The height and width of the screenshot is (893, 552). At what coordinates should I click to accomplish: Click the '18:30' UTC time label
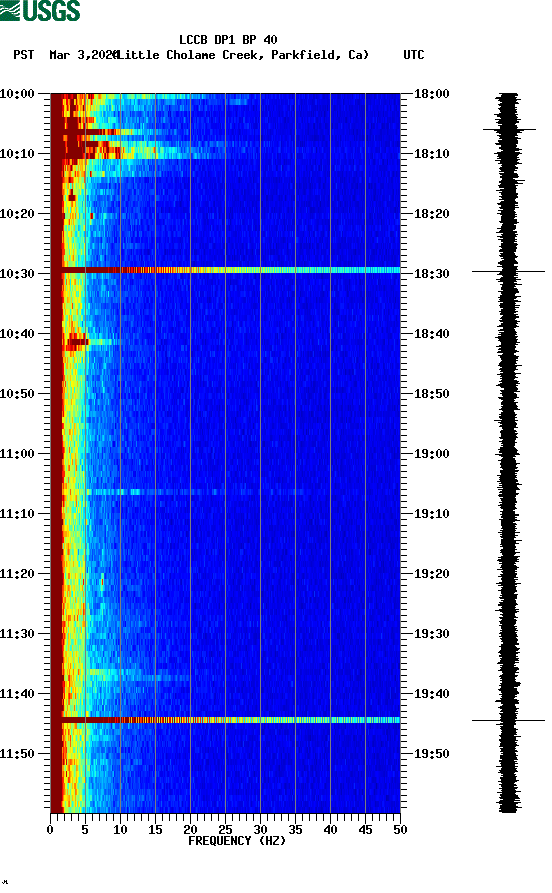point(431,273)
